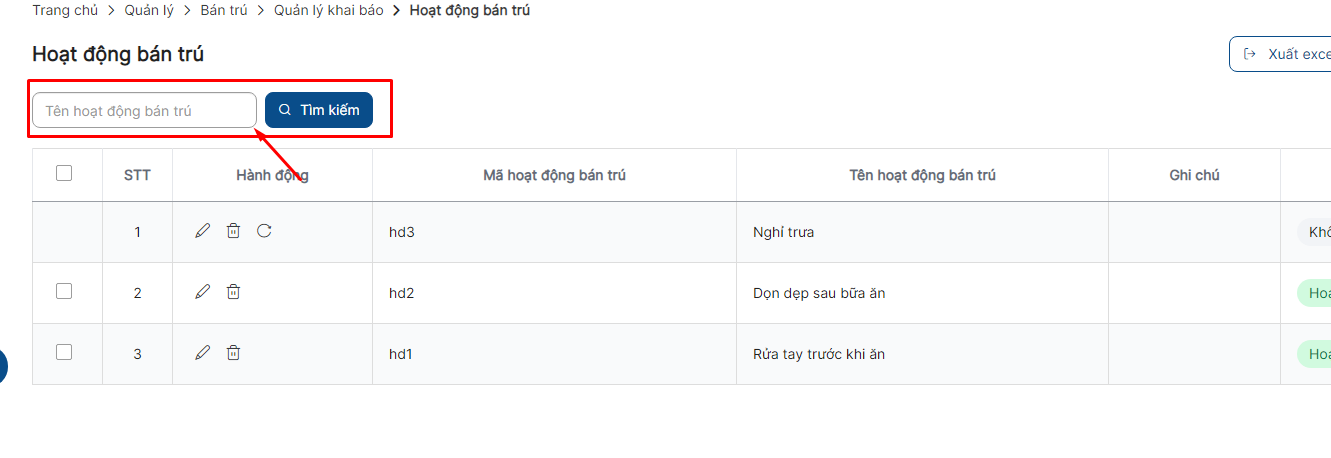This screenshot has width=1331, height=458.
Task: Open Quản lý khai báo breadcrumb
Action: coord(329,11)
